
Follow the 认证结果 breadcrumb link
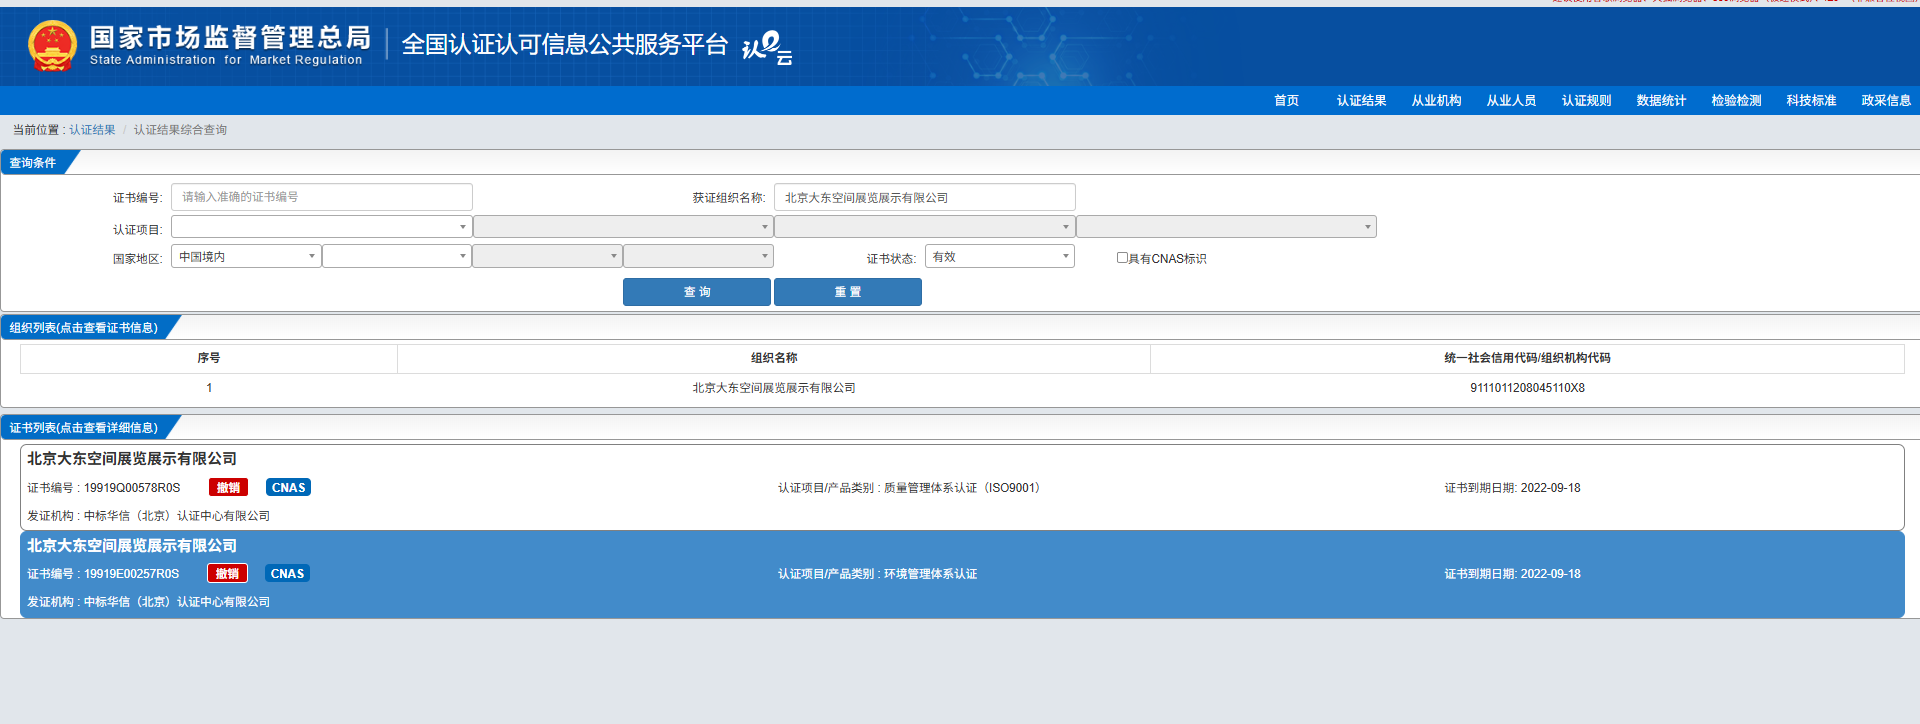point(92,130)
